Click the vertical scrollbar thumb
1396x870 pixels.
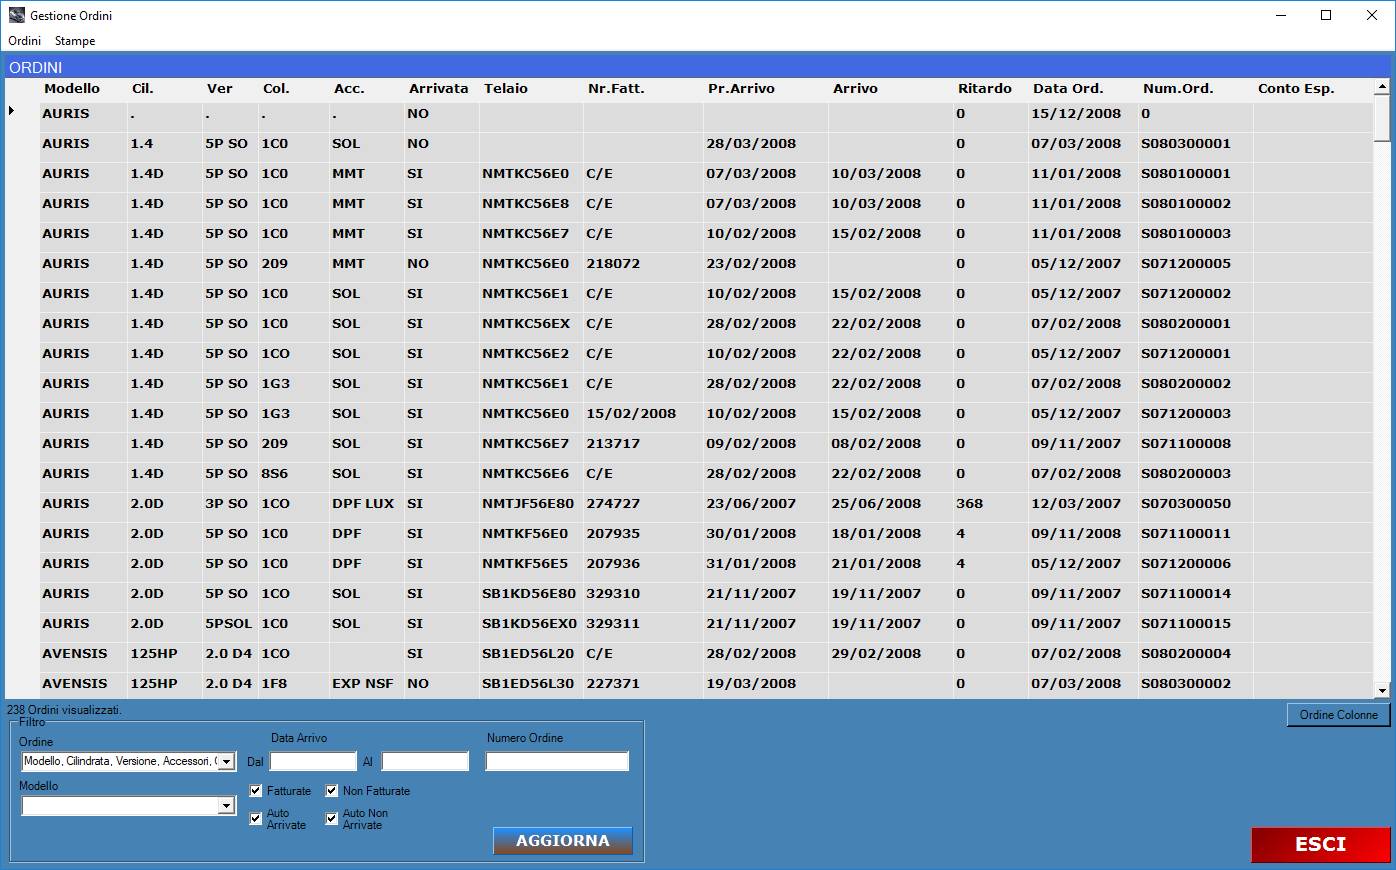[x=1382, y=118]
